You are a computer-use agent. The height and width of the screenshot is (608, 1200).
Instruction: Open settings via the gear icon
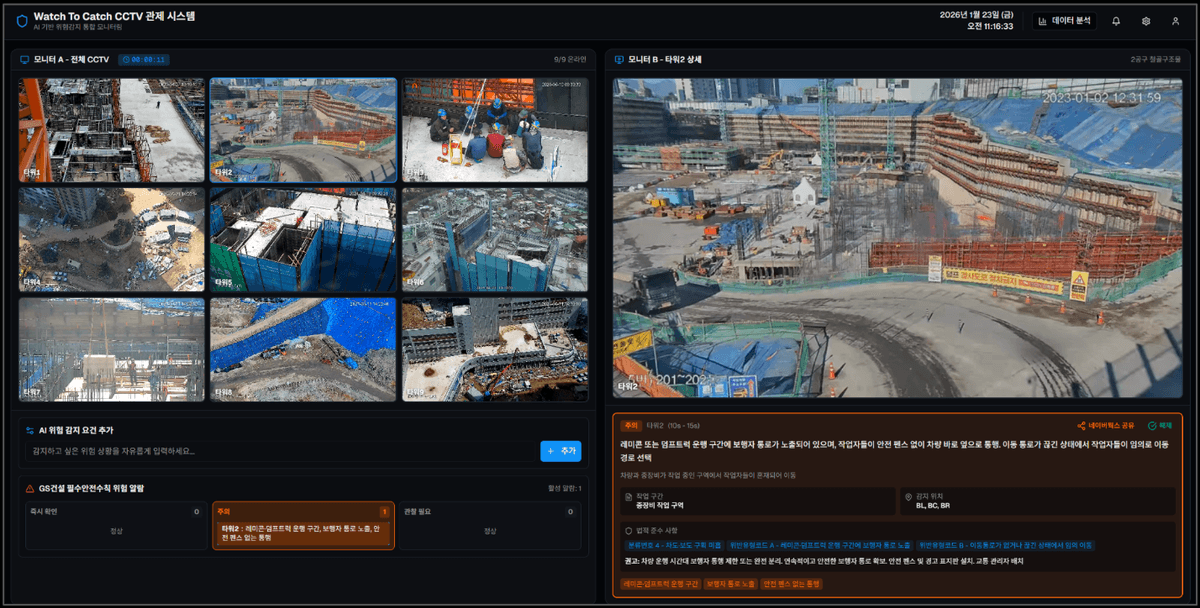tap(1146, 21)
